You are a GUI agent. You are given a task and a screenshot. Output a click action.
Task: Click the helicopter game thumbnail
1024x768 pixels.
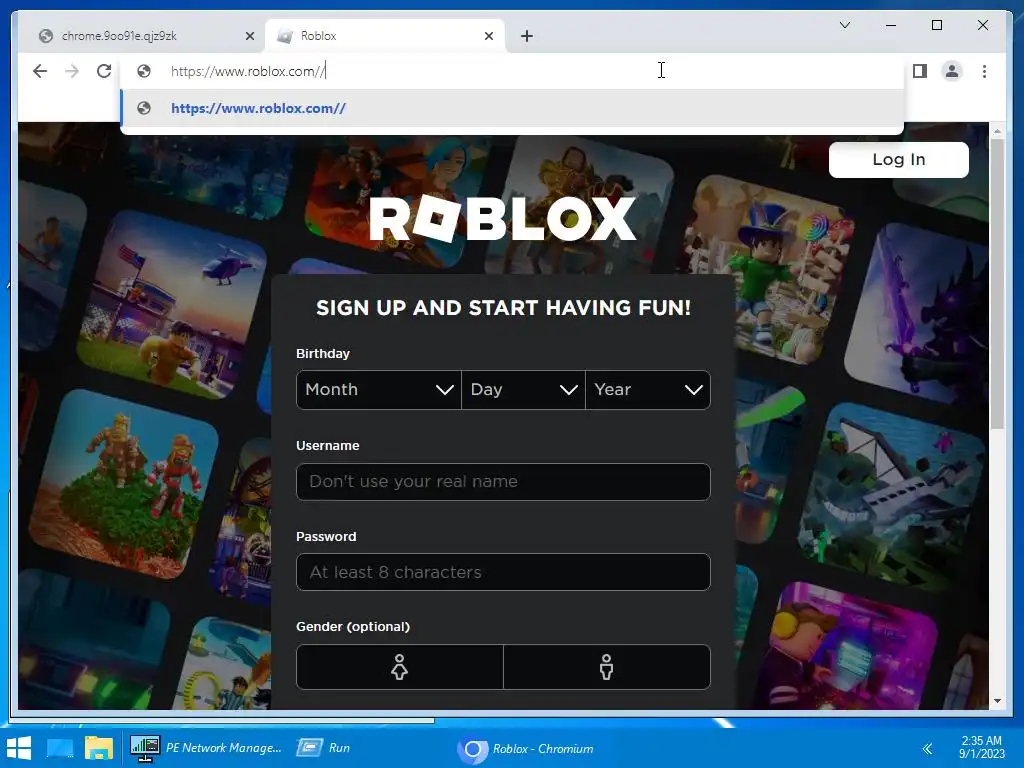172,305
